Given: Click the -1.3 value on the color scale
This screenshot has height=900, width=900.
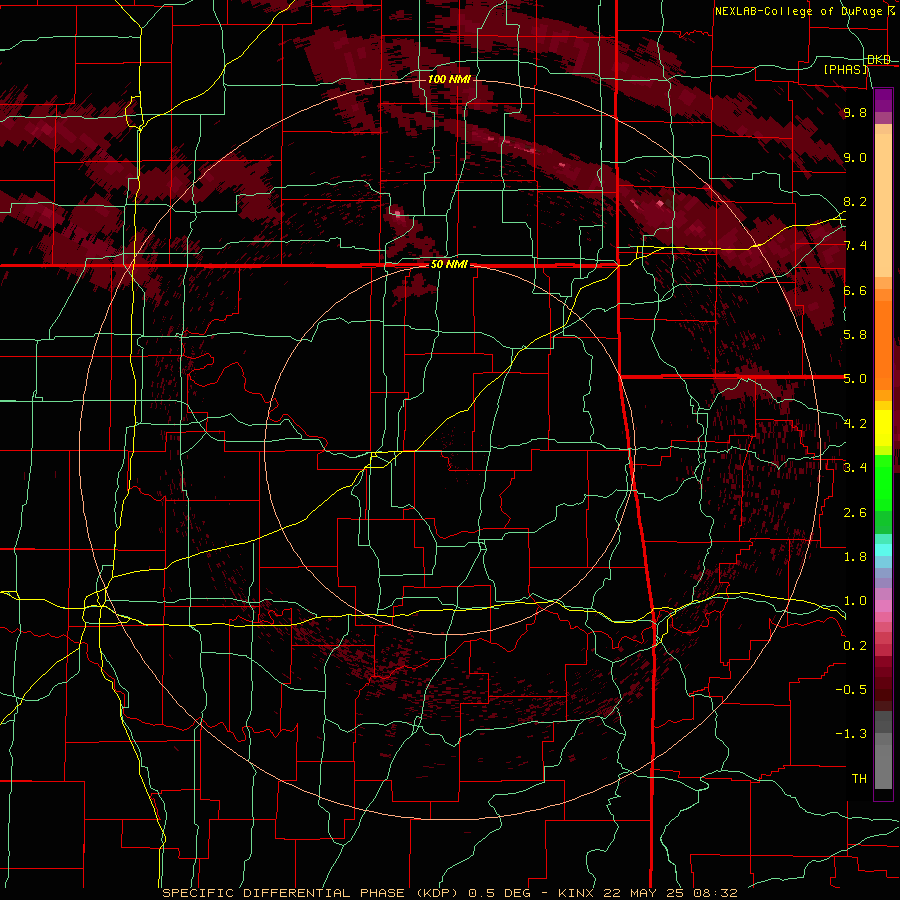Looking at the screenshot, I should pyautogui.click(x=851, y=734).
